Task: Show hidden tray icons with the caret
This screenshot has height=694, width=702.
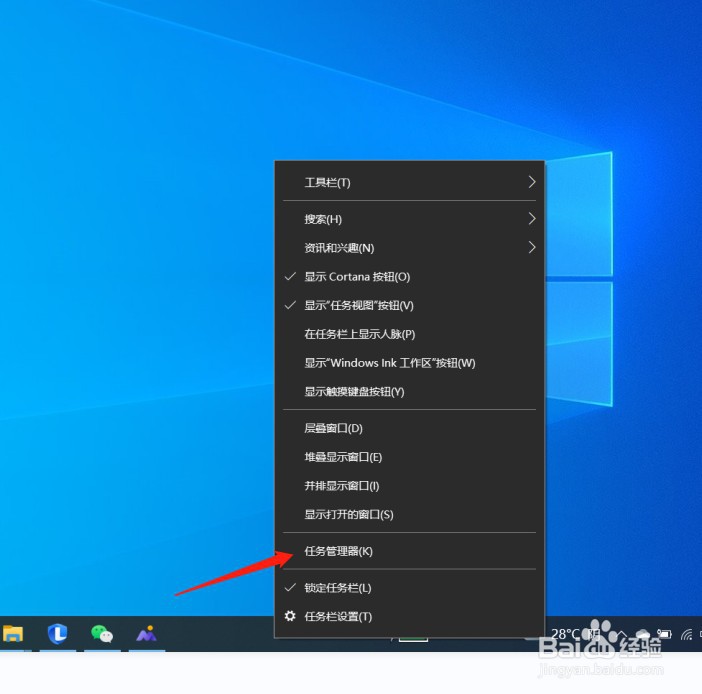Action: pyautogui.click(x=622, y=634)
